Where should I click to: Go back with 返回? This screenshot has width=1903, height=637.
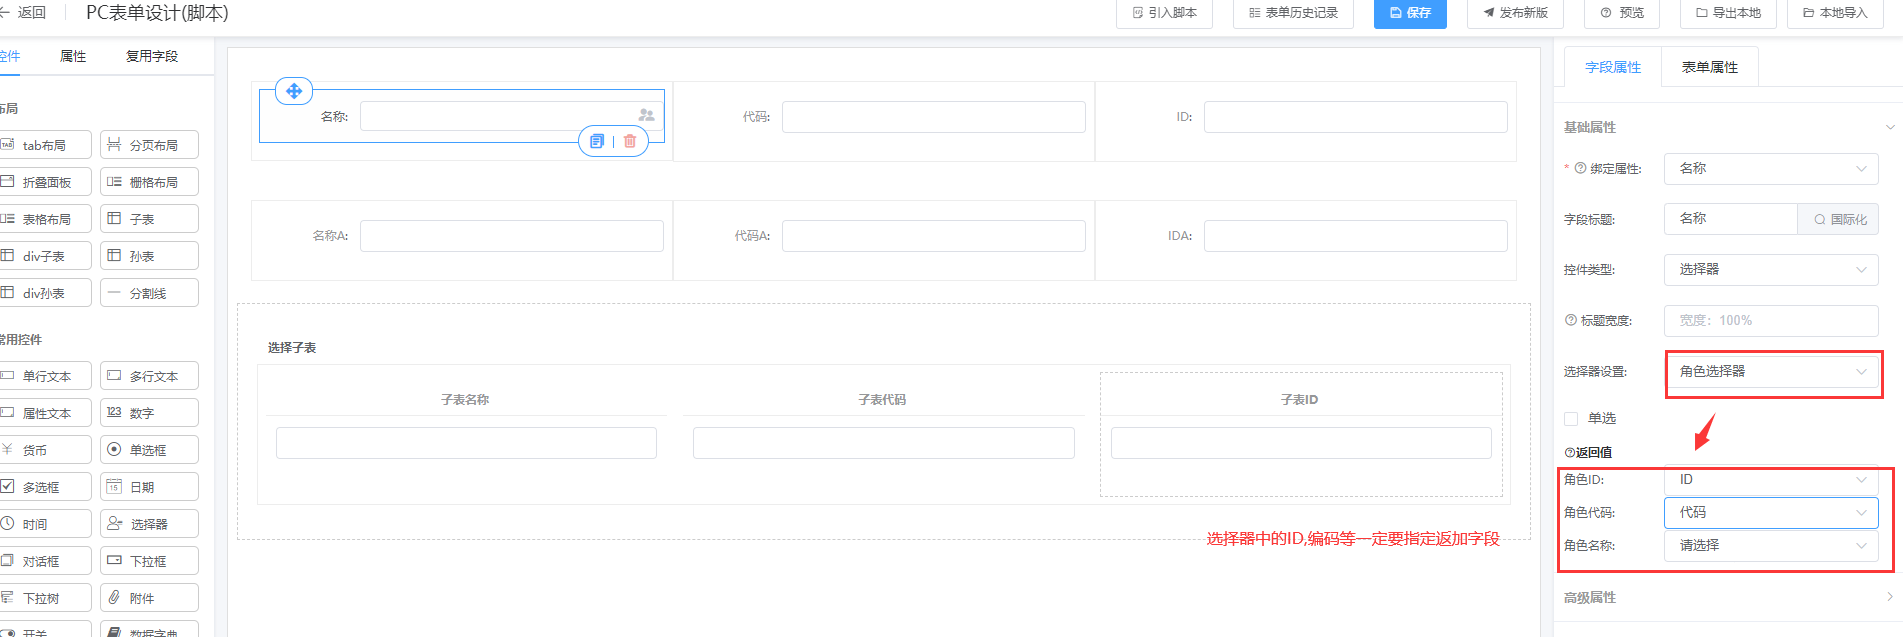(x=24, y=13)
